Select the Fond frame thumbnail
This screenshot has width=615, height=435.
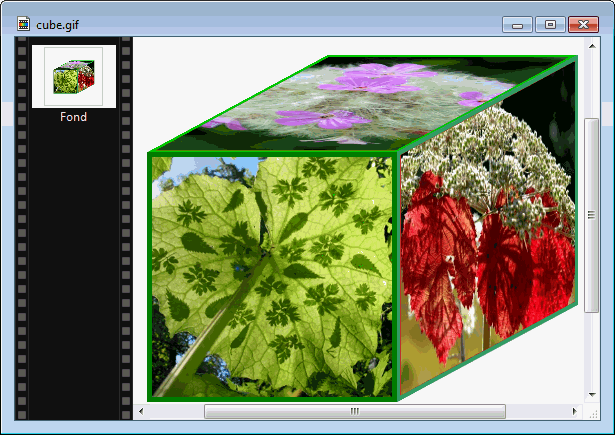click(74, 76)
